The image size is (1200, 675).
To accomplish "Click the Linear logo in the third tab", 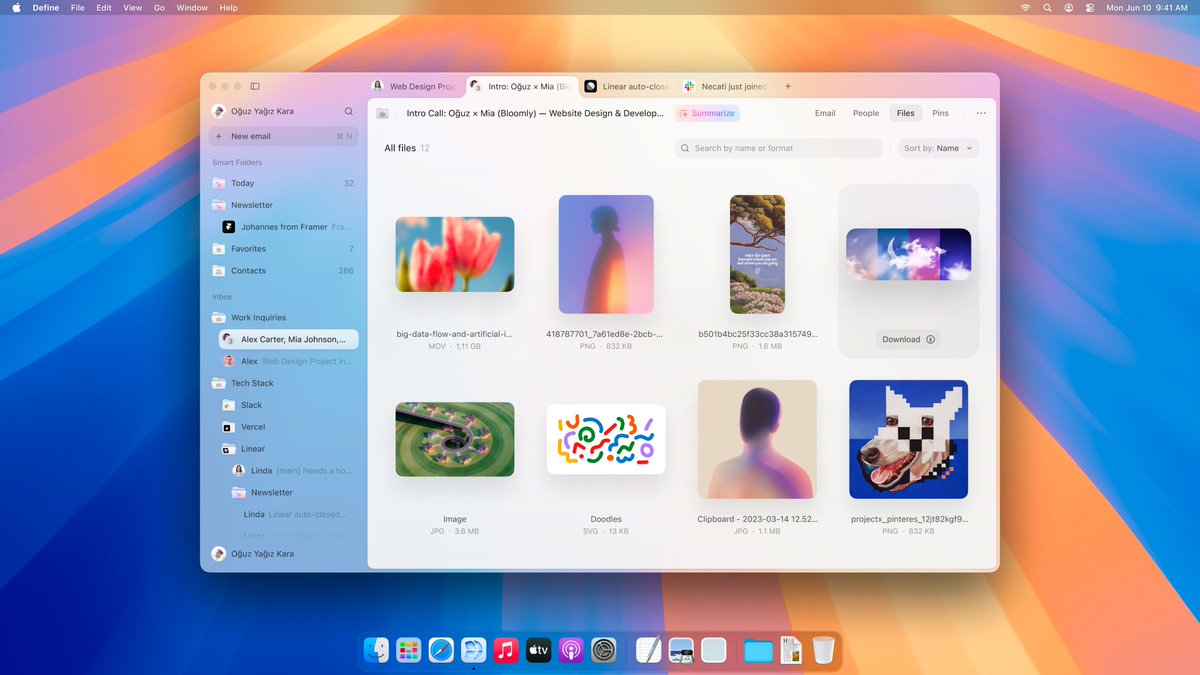I will [591, 87].
